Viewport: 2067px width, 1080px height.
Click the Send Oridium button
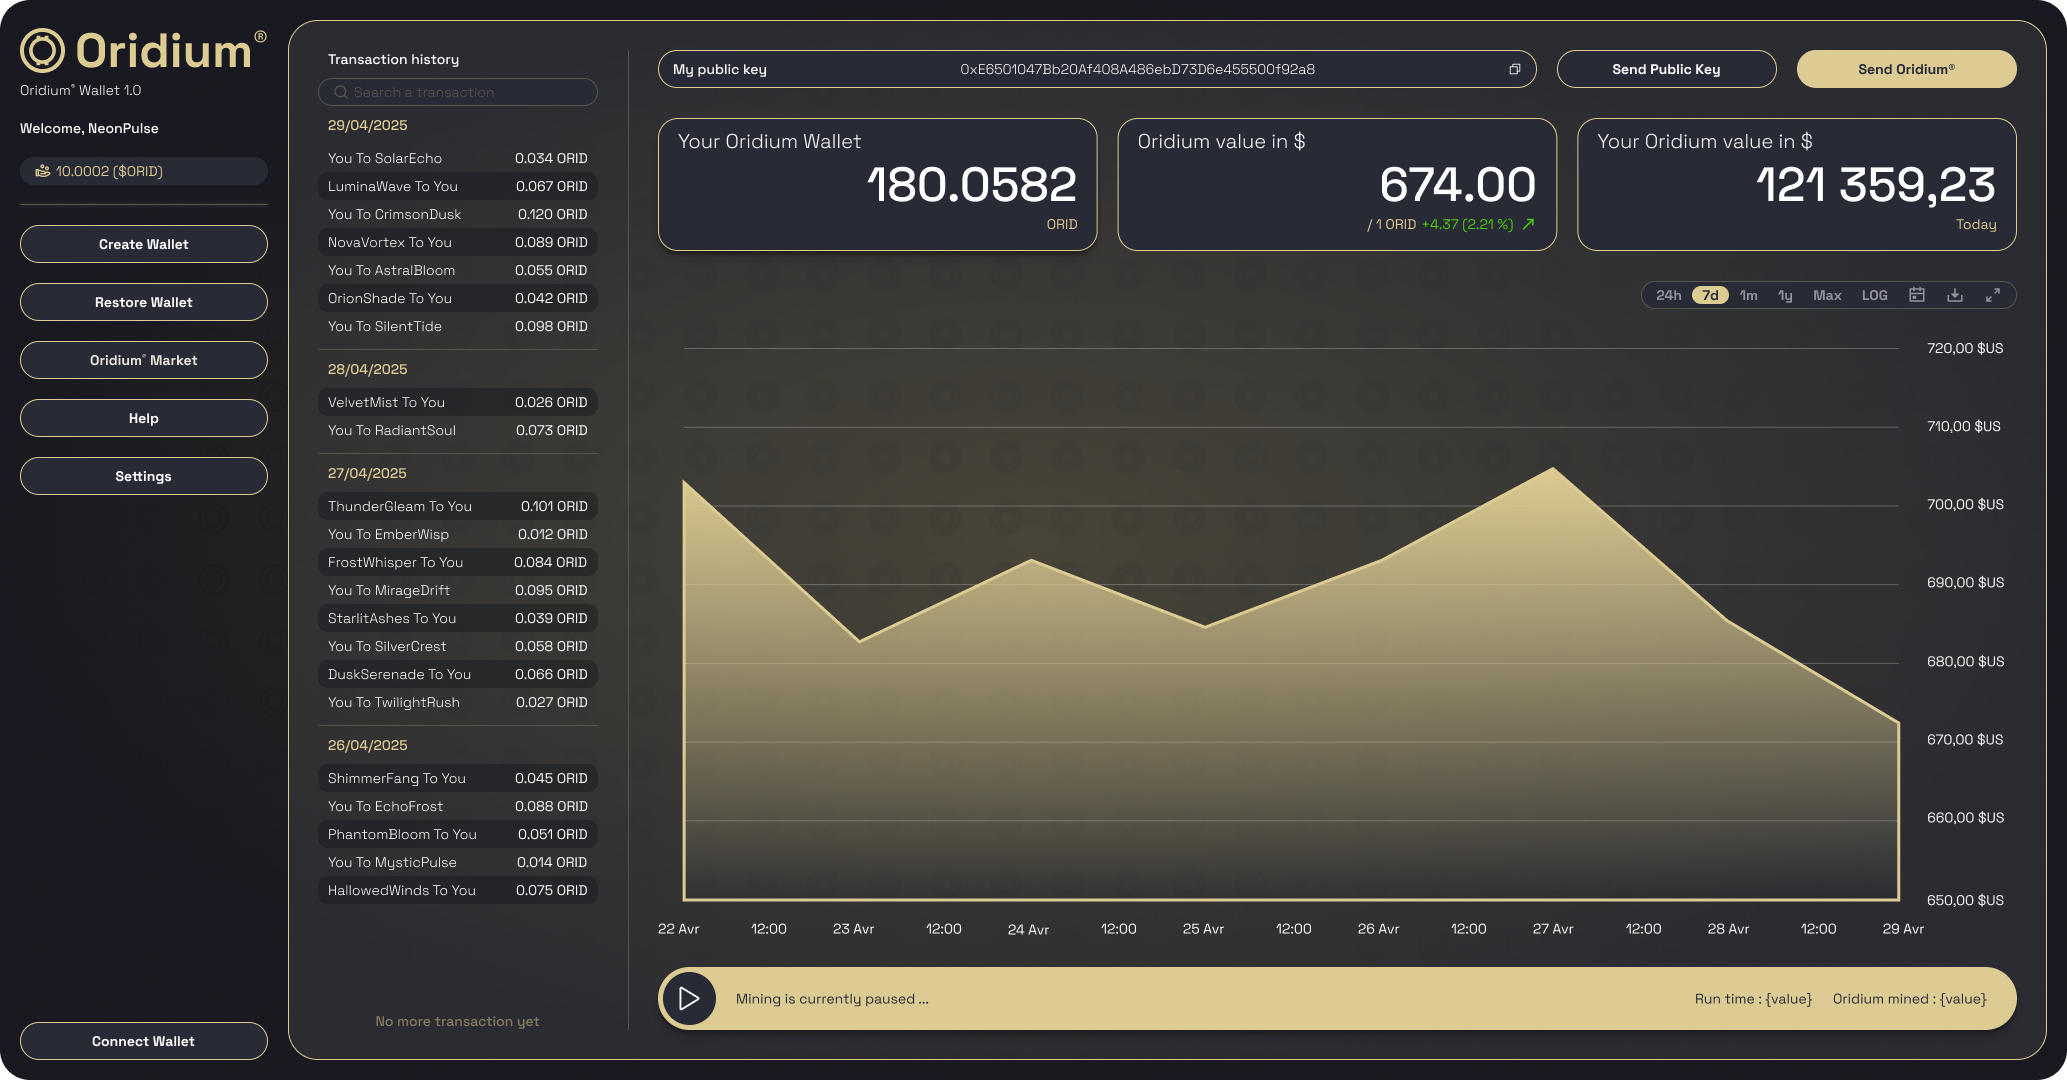(x=1906, y=69)
